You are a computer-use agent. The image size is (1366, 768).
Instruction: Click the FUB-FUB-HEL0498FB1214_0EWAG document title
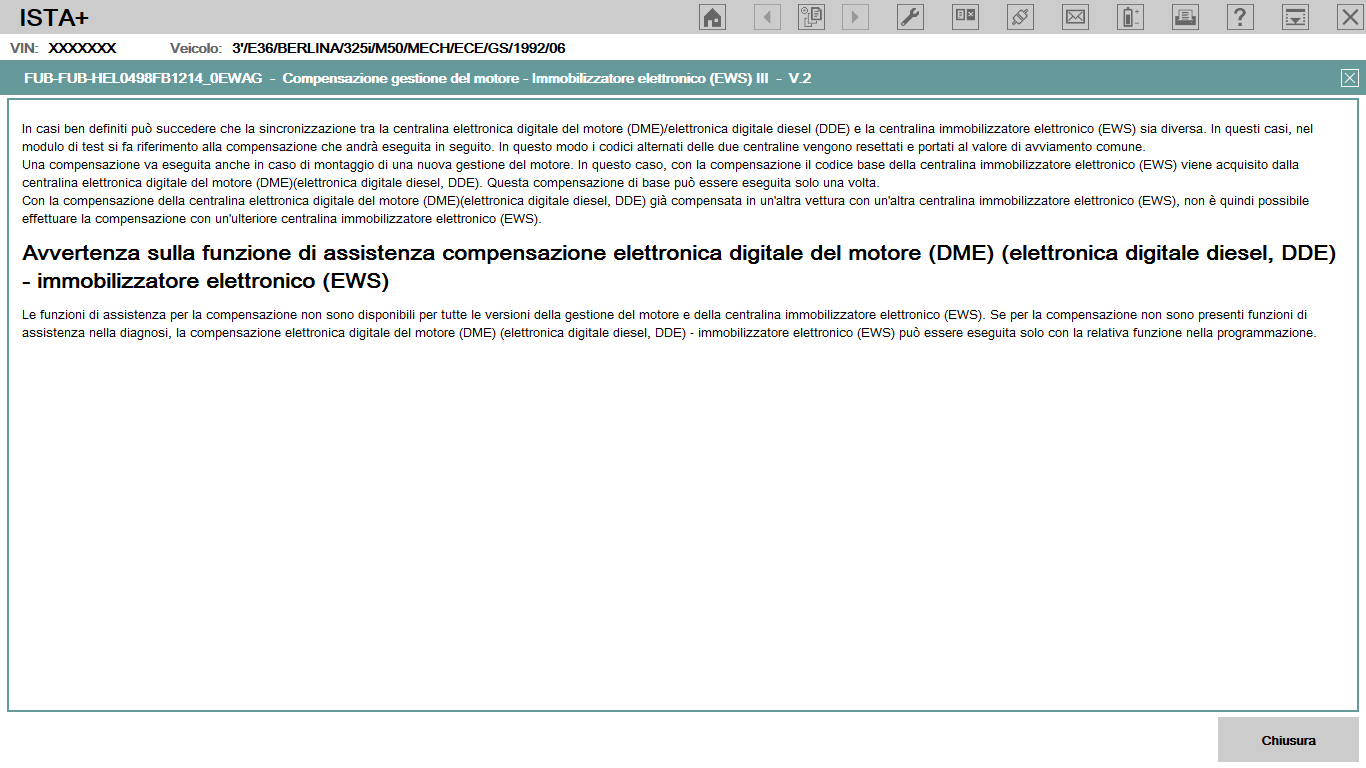tap(142, 78)
